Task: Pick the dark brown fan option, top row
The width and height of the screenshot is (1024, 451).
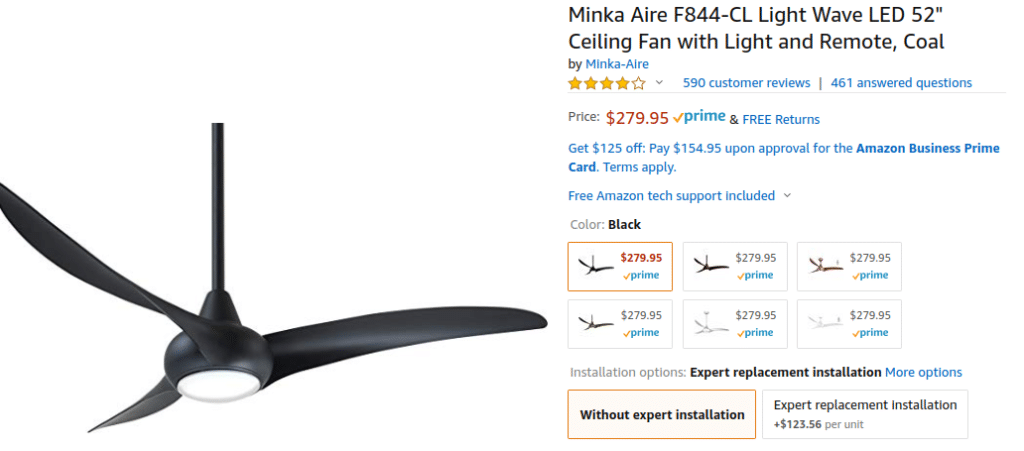Action: pyautogui.click(x=735, y=266)
